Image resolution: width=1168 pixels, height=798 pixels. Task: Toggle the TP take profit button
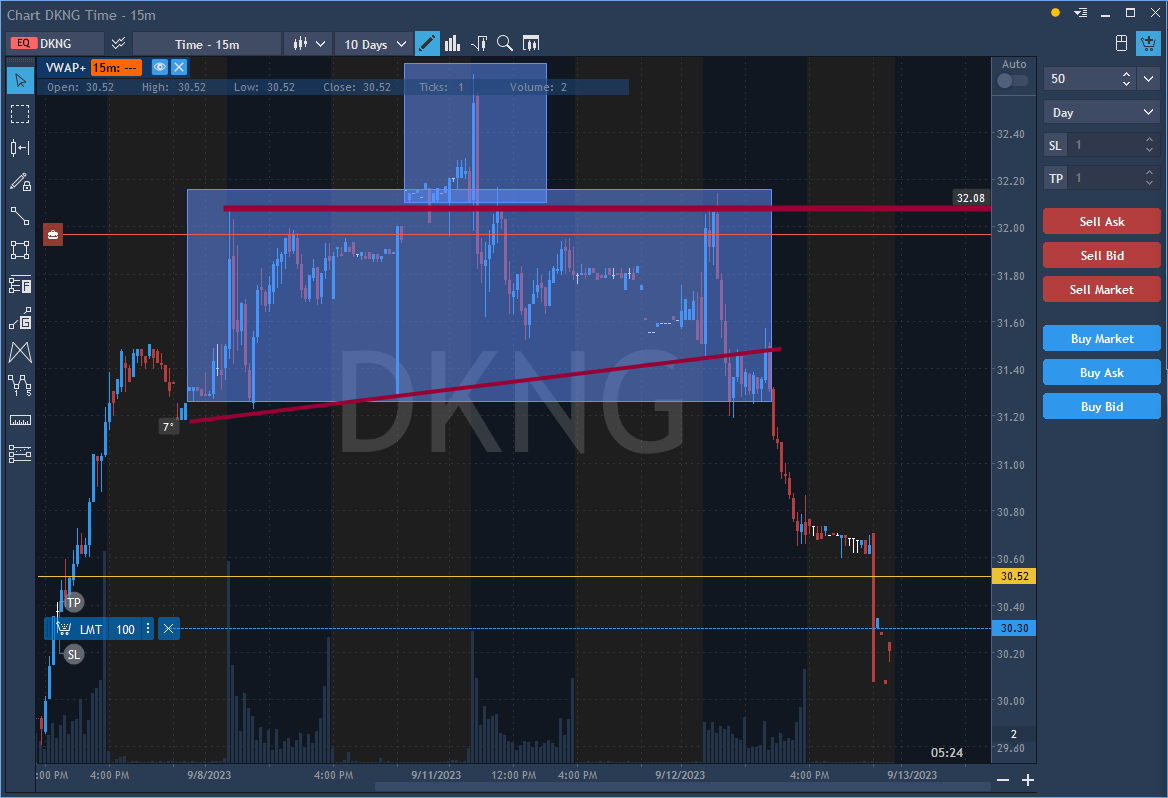[1056, 178]
